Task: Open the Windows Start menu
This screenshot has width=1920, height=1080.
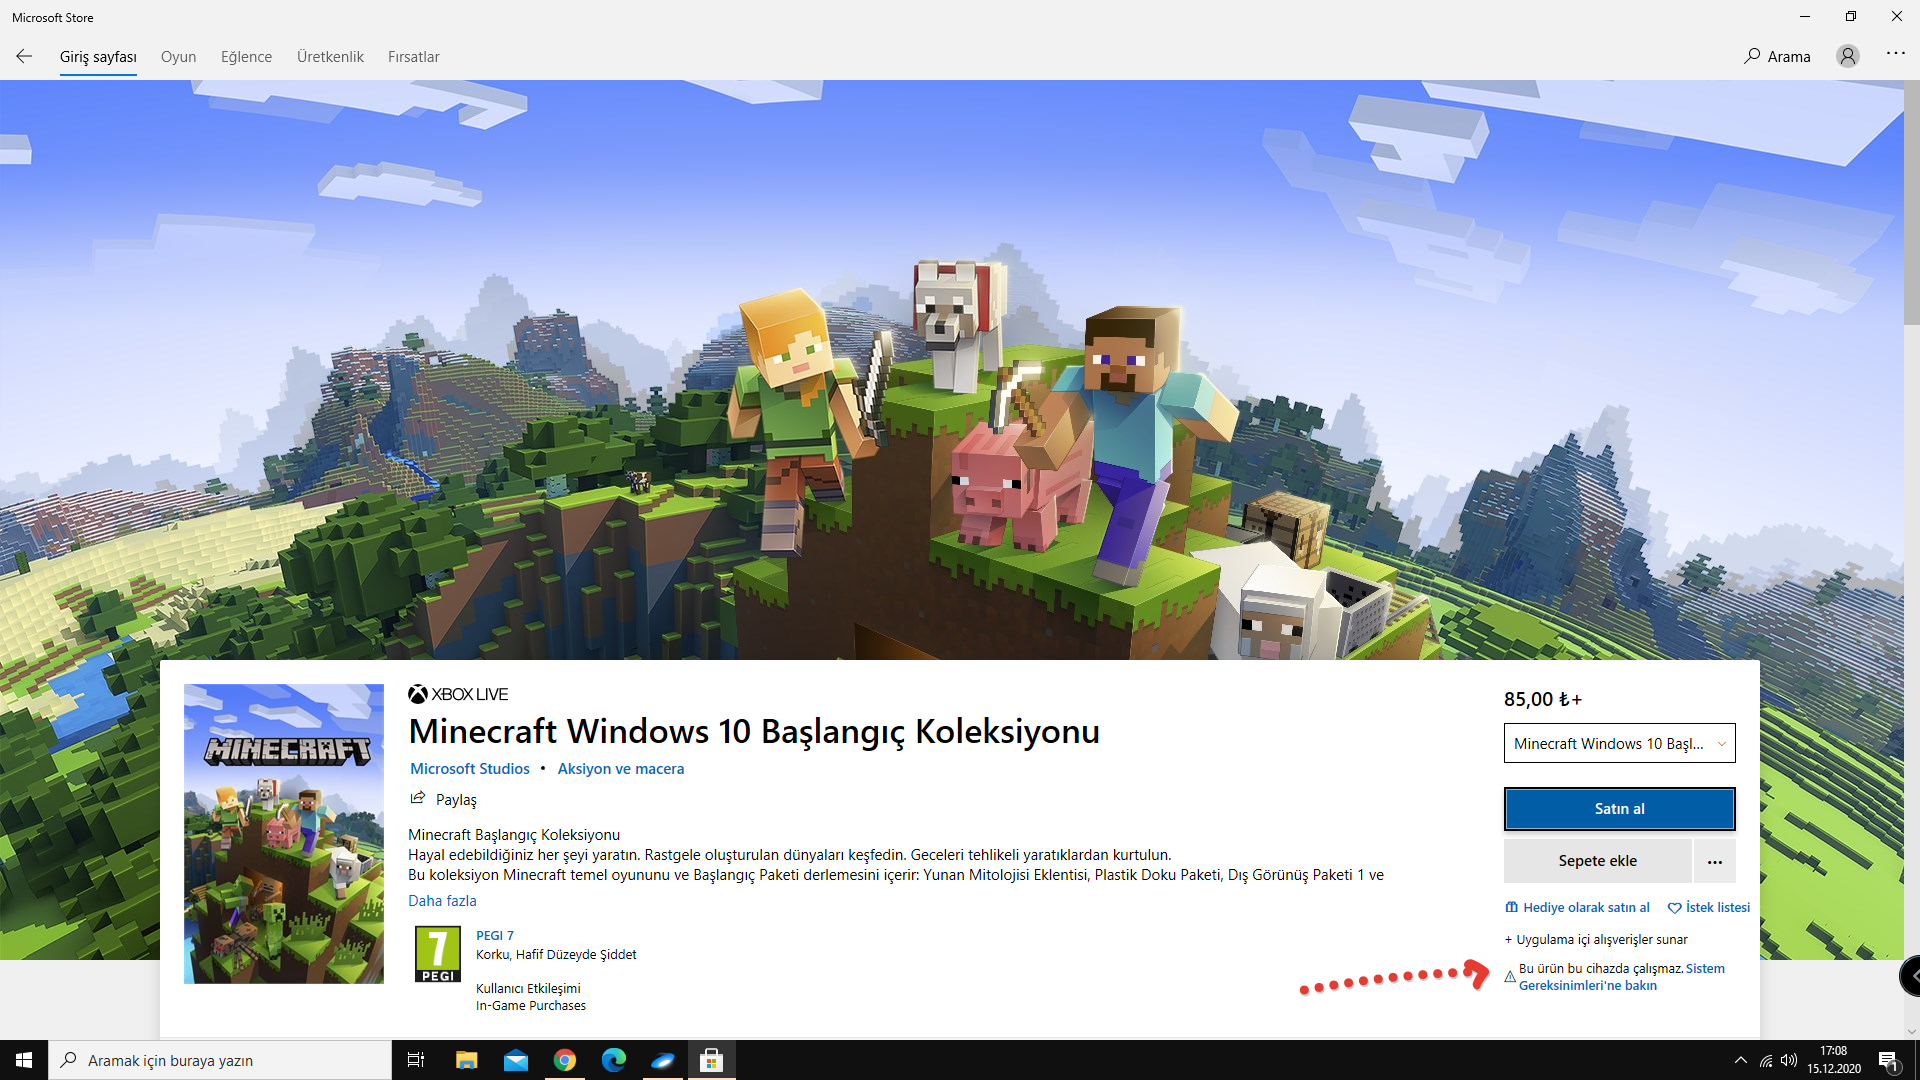Action: (x=24, y=1060)
